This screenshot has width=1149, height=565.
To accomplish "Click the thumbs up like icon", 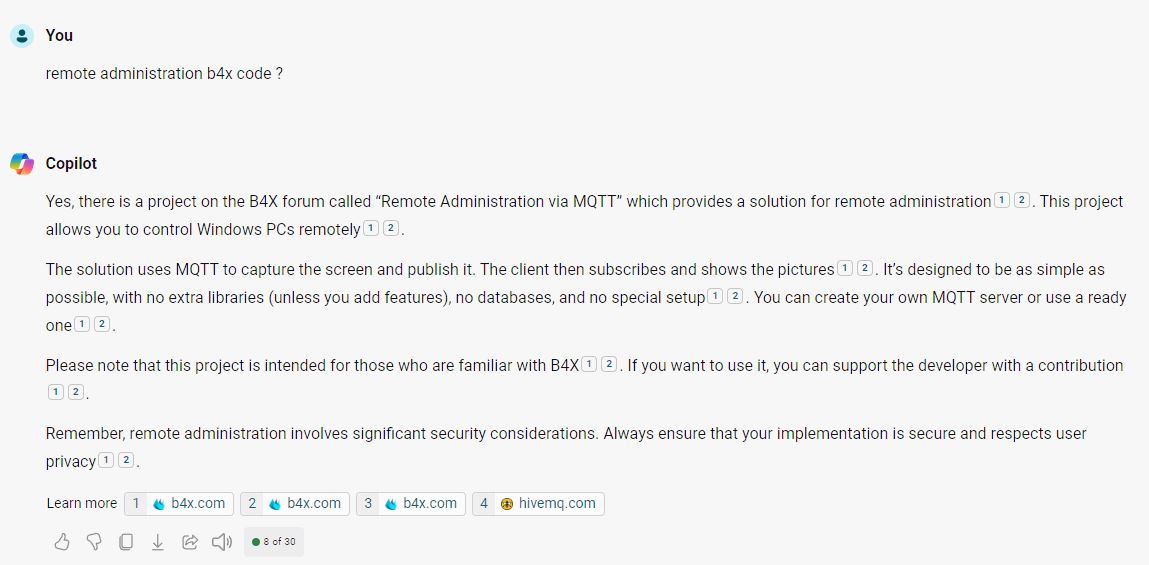I will (x=62, y=542).
